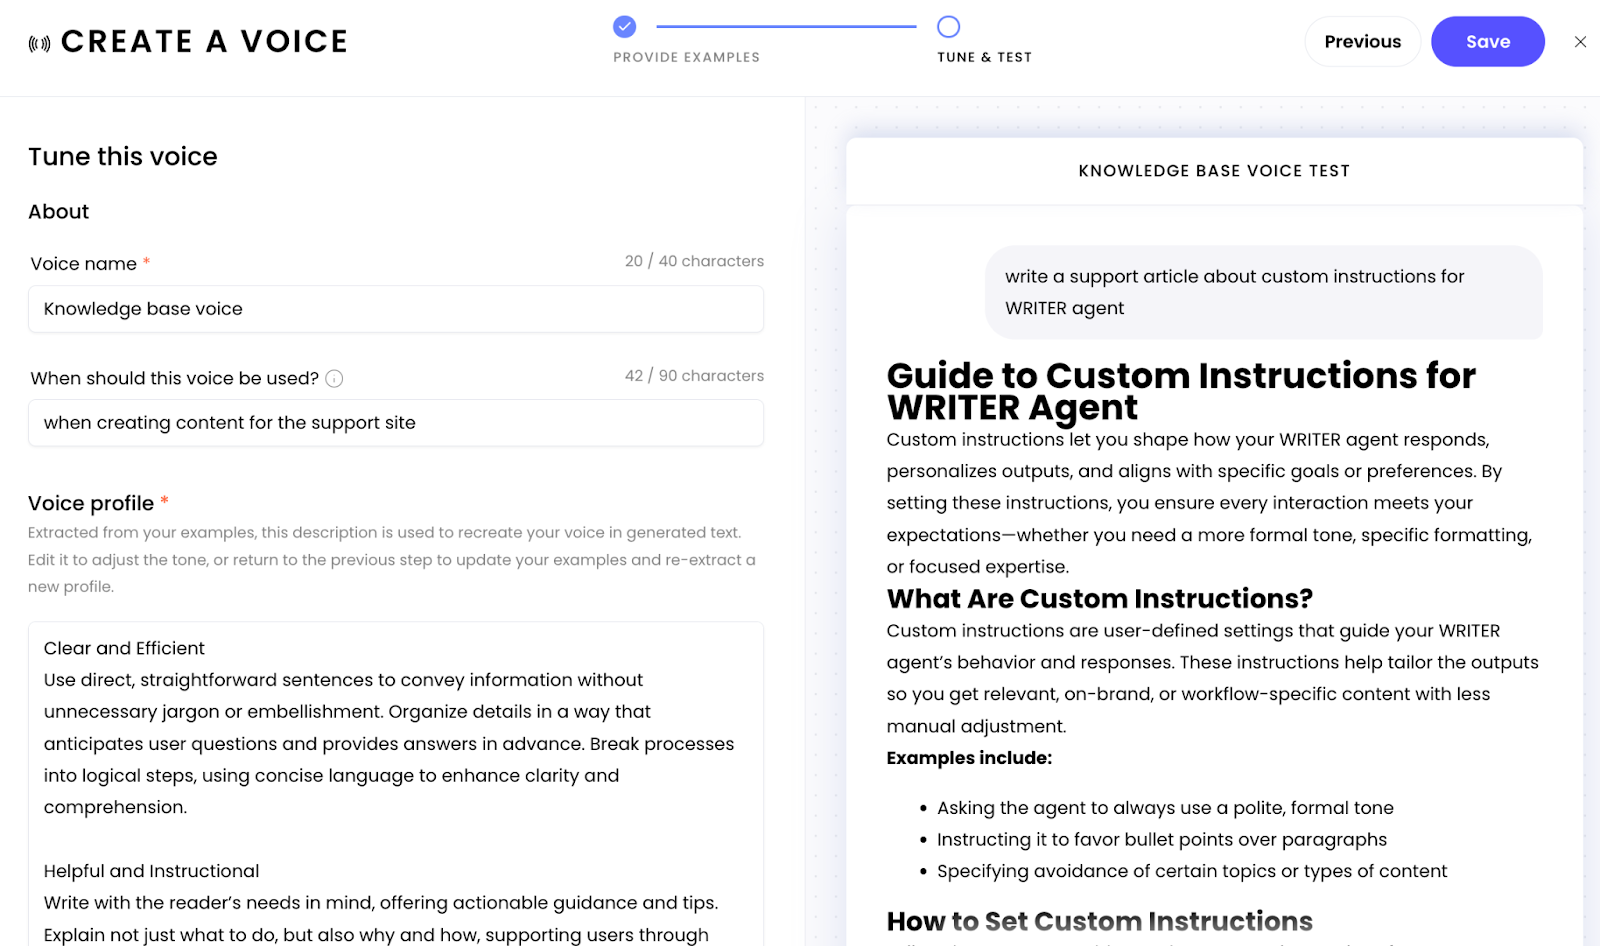Select the Tune & Test step label
The width and height of the screenshot is (1600, 946).
(x=985, y=57)
